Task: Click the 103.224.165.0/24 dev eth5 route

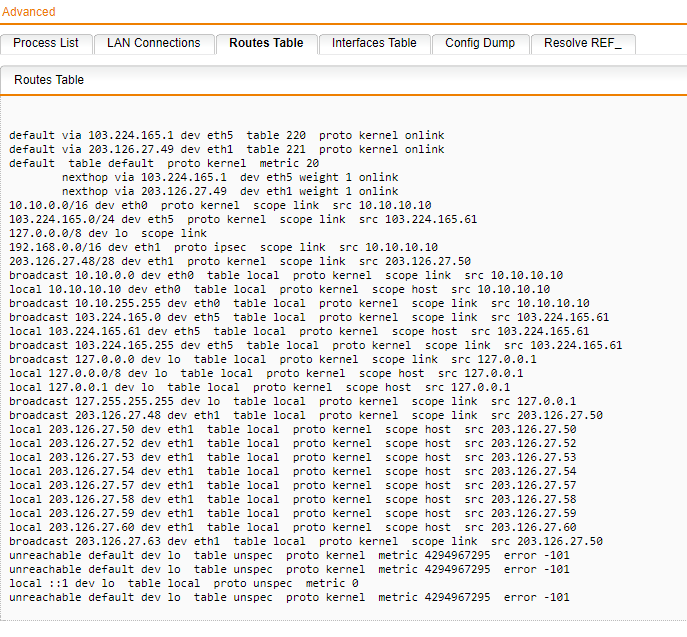Action: pos(243,219)
